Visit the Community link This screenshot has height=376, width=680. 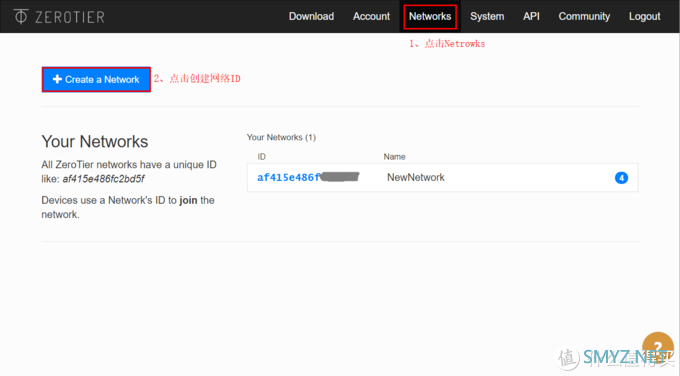point(584,16)
